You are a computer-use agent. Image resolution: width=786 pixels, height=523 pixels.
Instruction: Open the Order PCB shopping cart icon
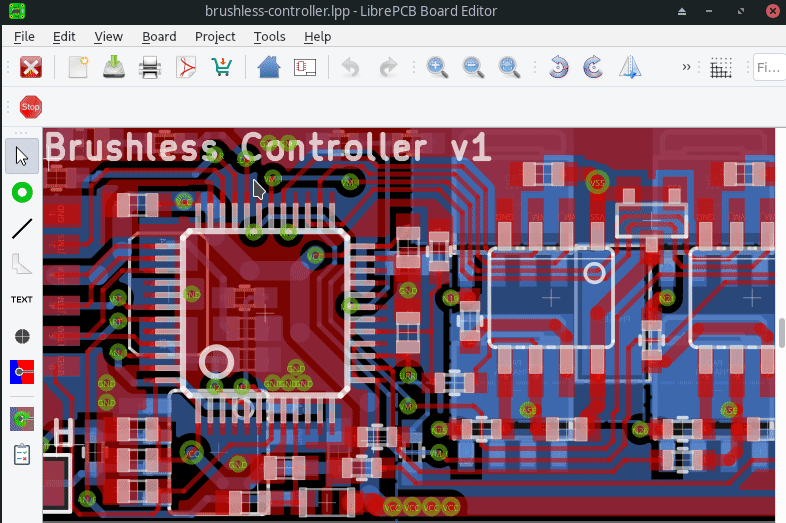pyautogui.click(x=222, y=67)
